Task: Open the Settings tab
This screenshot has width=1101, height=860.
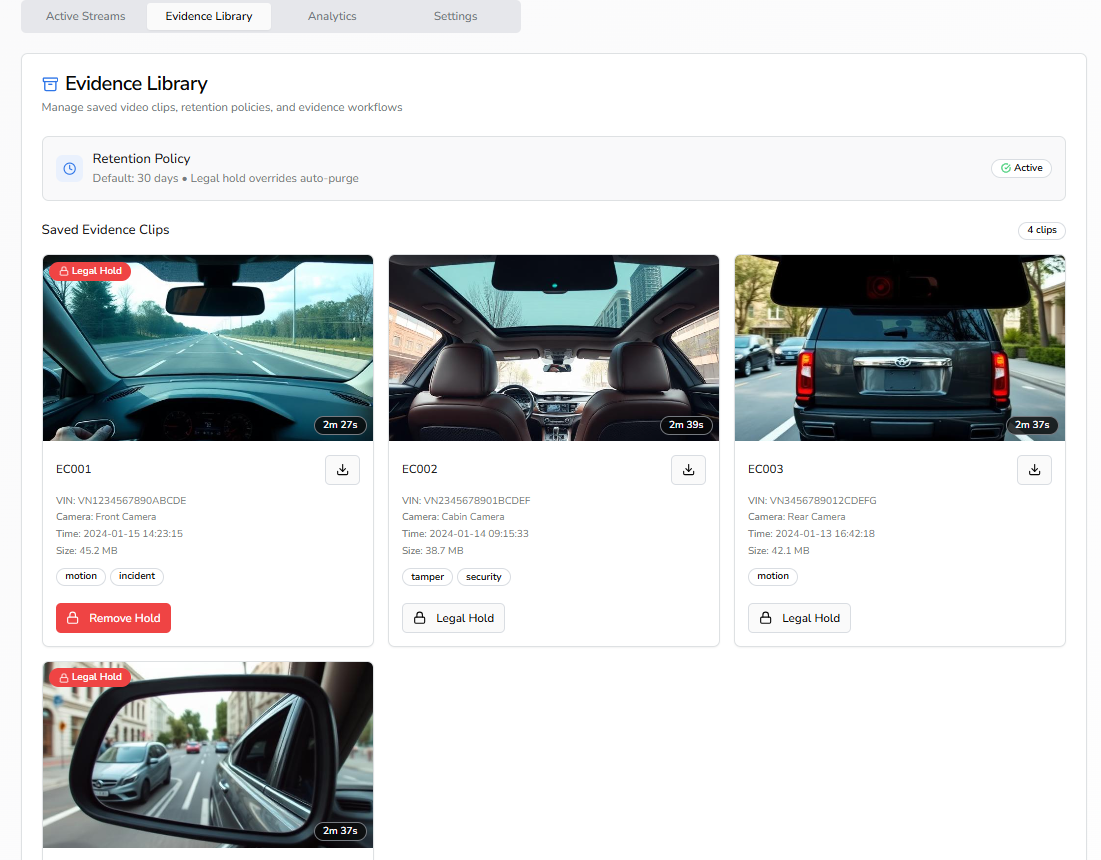Action: coord(455,16)
